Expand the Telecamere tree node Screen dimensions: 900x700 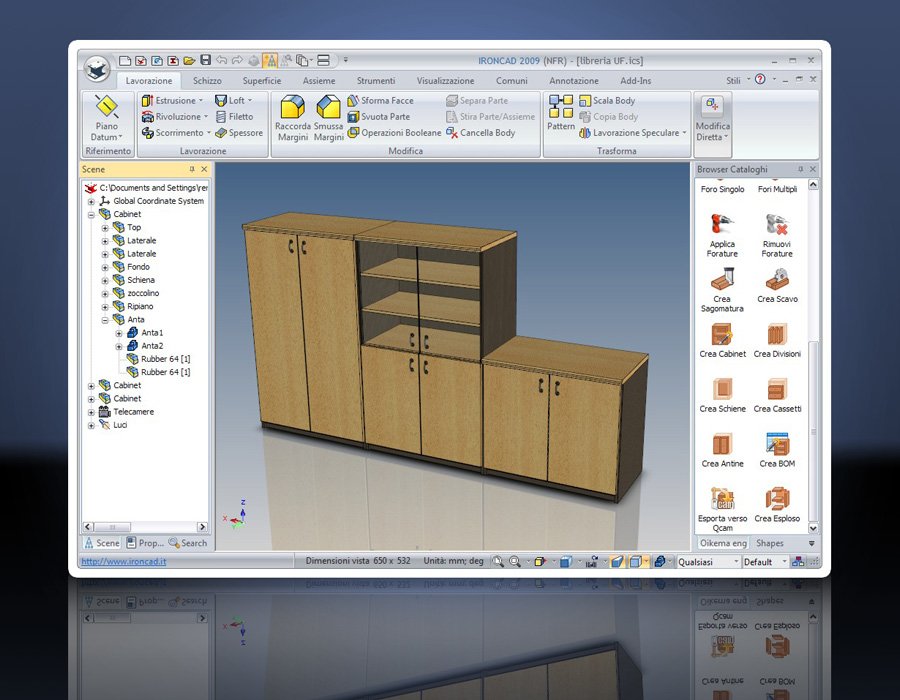click(x=91, y=412)
